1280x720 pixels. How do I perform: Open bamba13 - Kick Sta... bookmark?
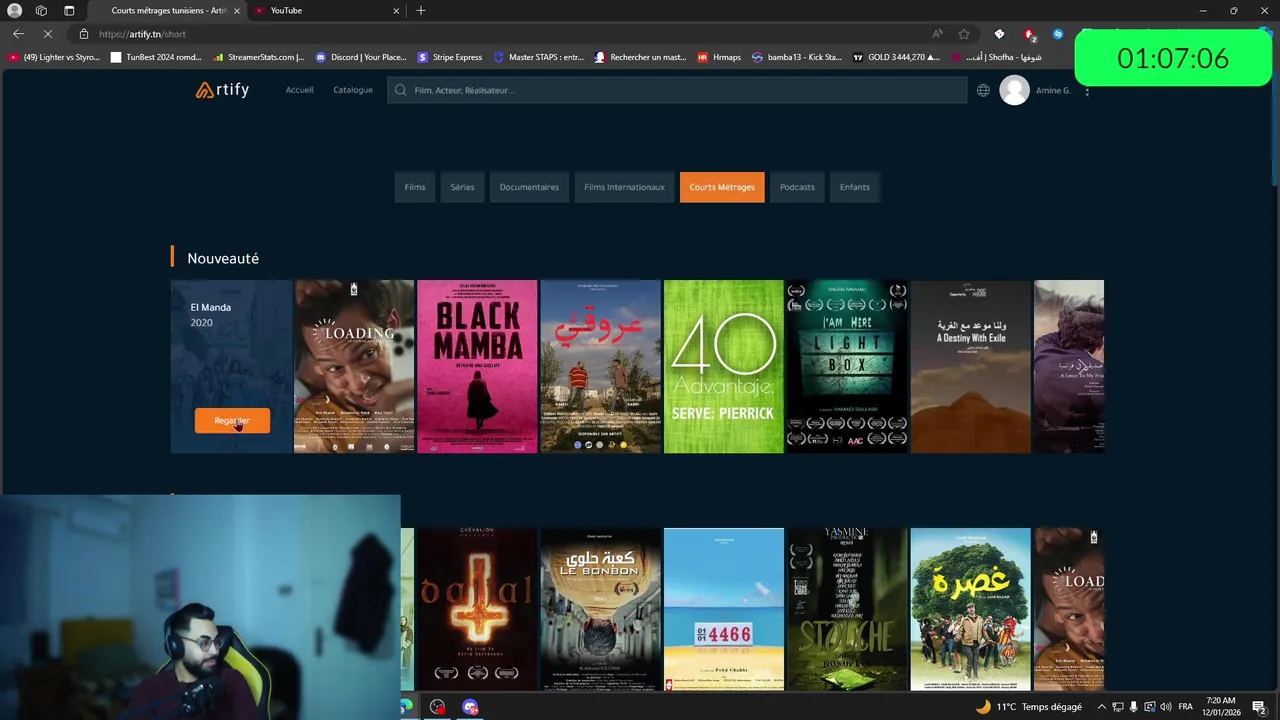[x=797, y=57]
